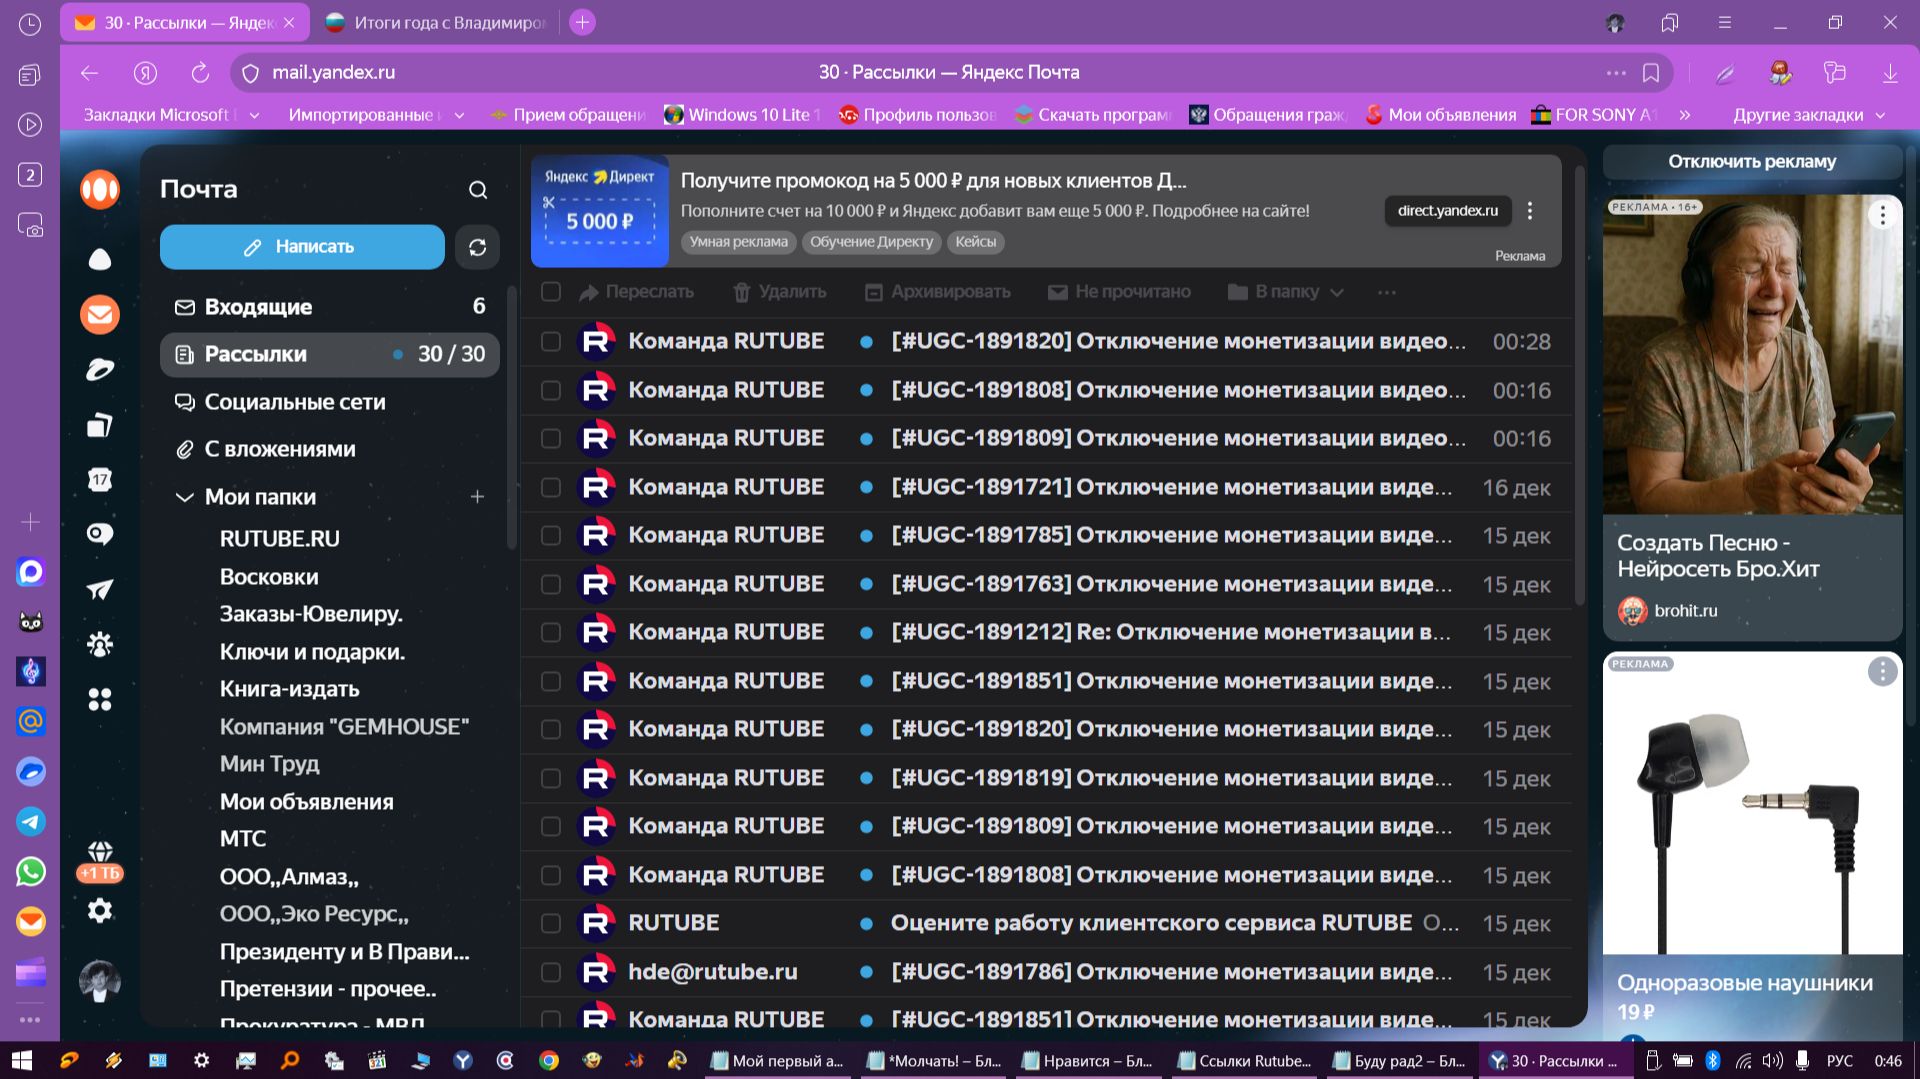Image resolution: width=1920 pixels, height=1079 pixels.
Task: Click the mail search magnifier icon
Action: coord(478,190)
